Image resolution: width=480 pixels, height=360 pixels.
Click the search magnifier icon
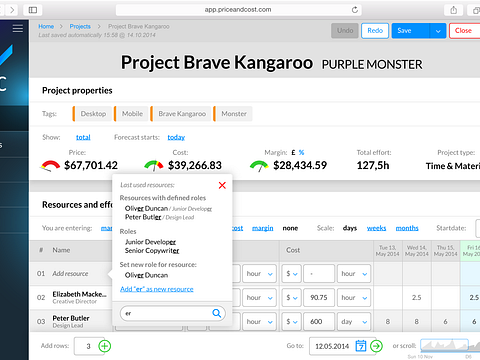[217, 313]
